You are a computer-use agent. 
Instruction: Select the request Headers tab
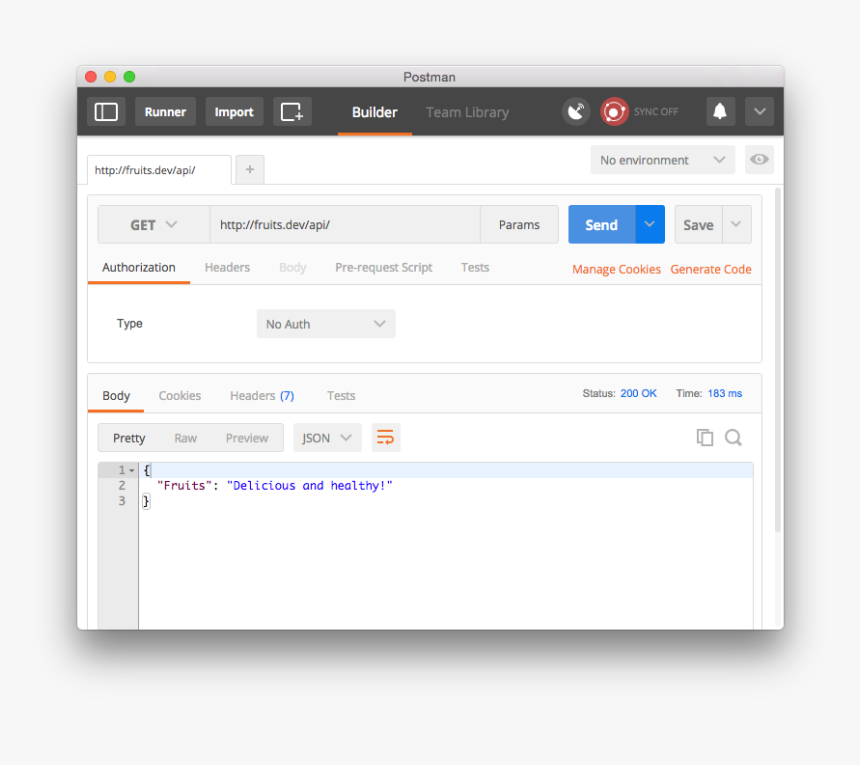(x=227, y=268)
